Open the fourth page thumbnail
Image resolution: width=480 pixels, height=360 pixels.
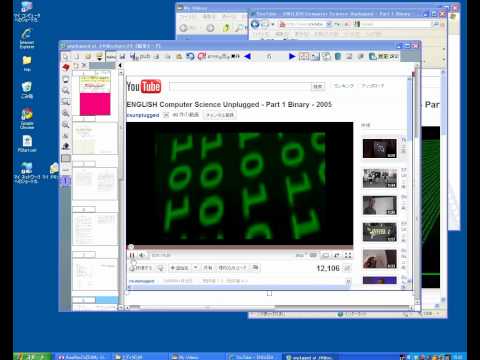(95, 228)
